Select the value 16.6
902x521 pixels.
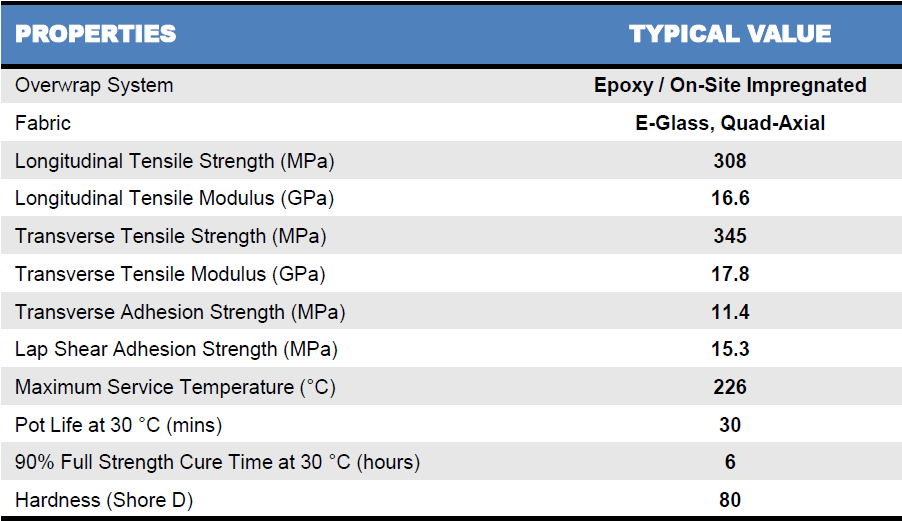pos(730,198)
